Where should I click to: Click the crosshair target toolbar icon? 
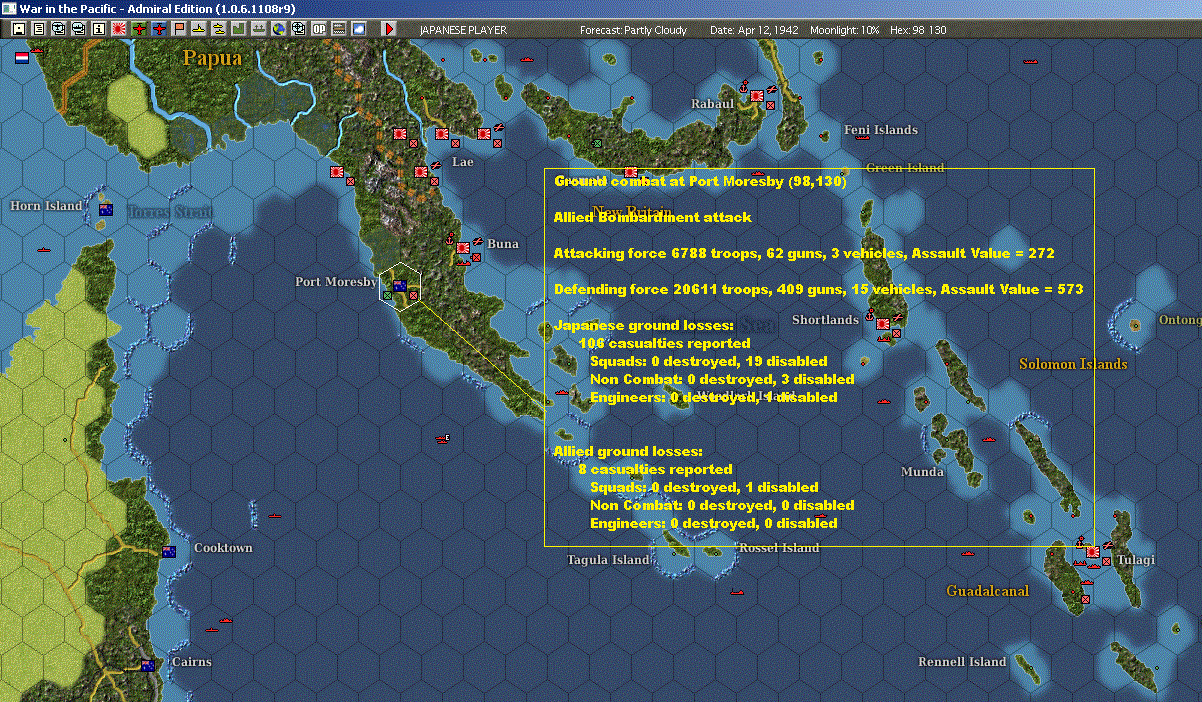point(298,30)
